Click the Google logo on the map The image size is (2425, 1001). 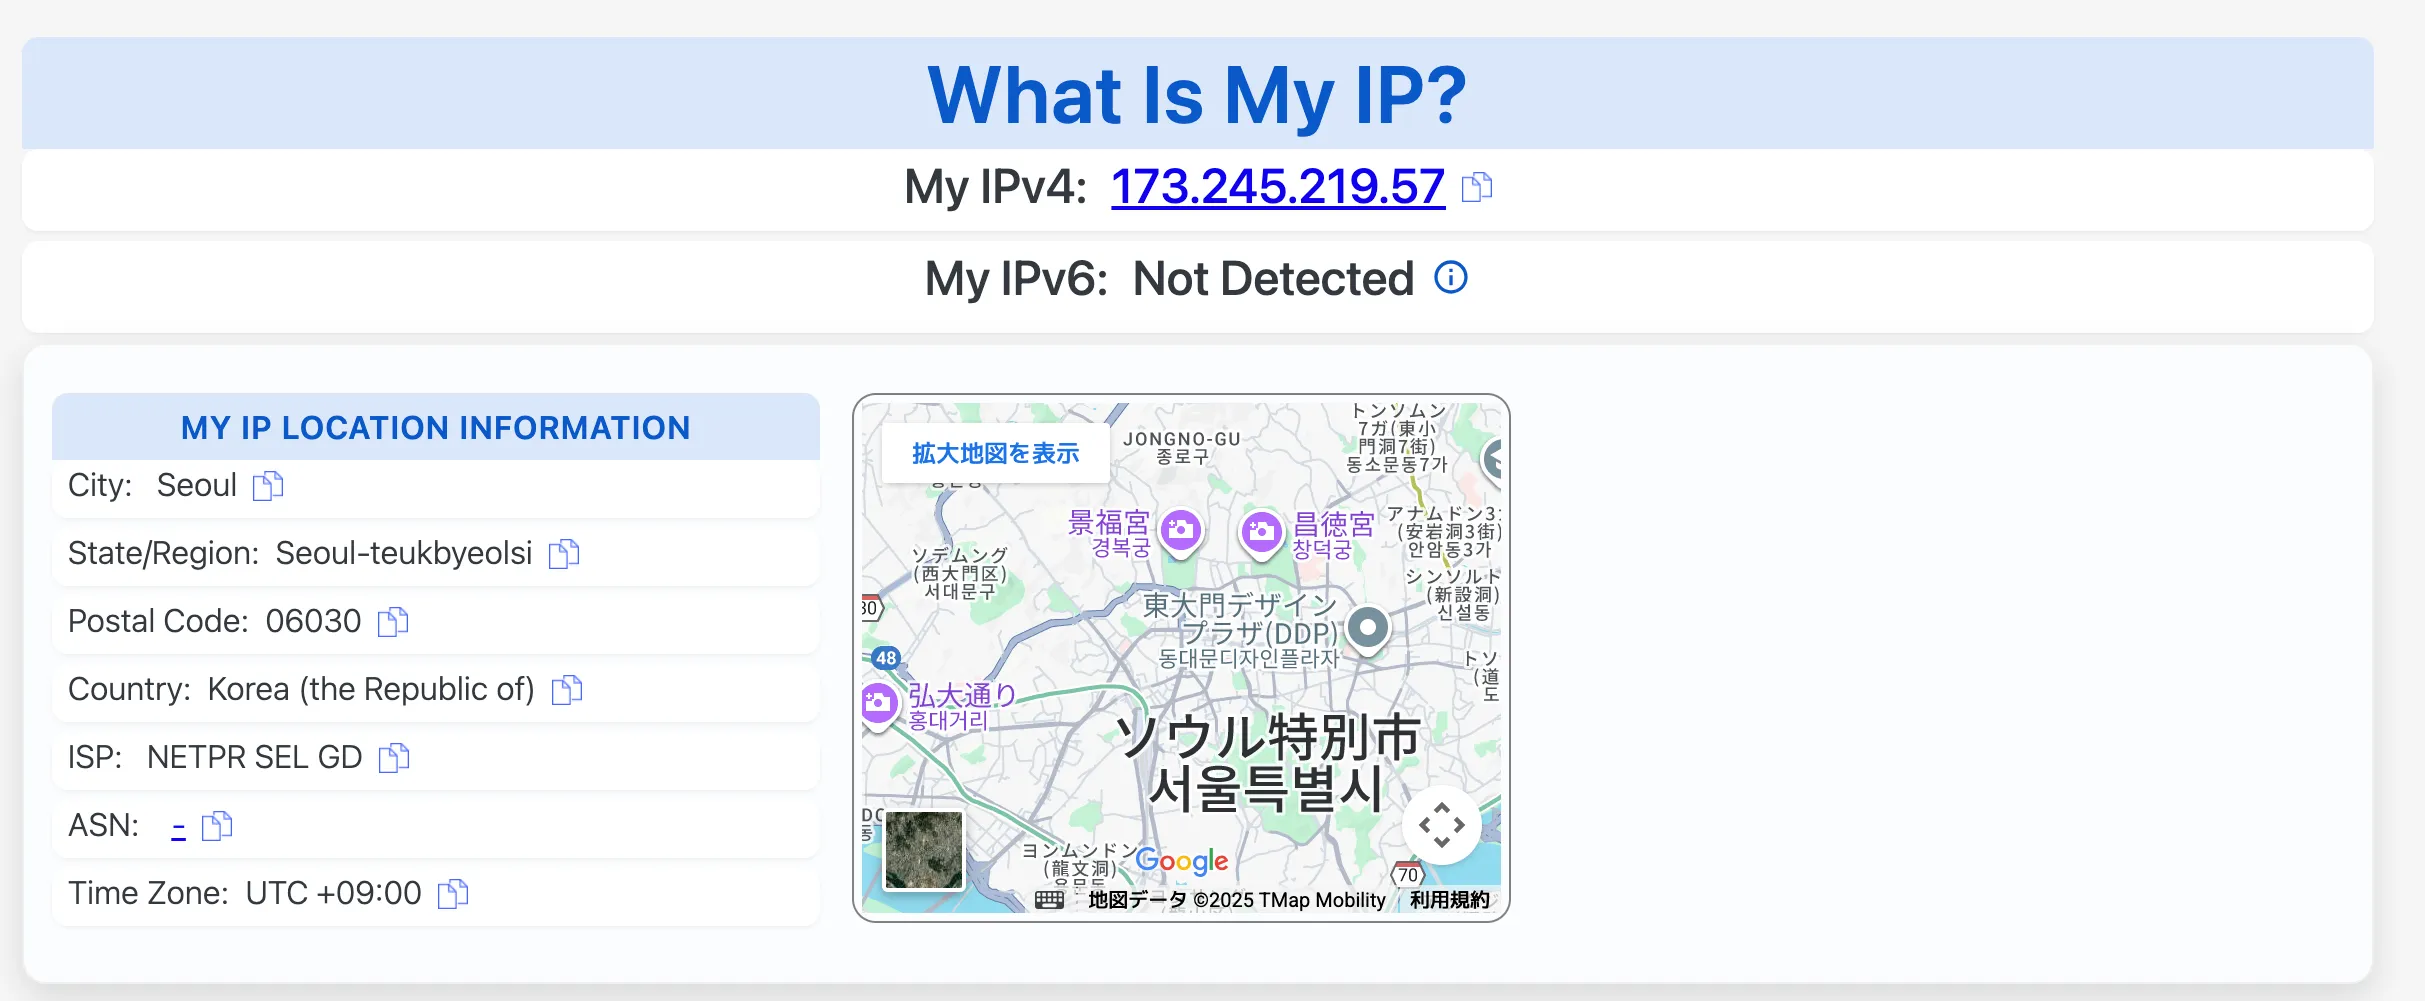tap(1181, 861)
